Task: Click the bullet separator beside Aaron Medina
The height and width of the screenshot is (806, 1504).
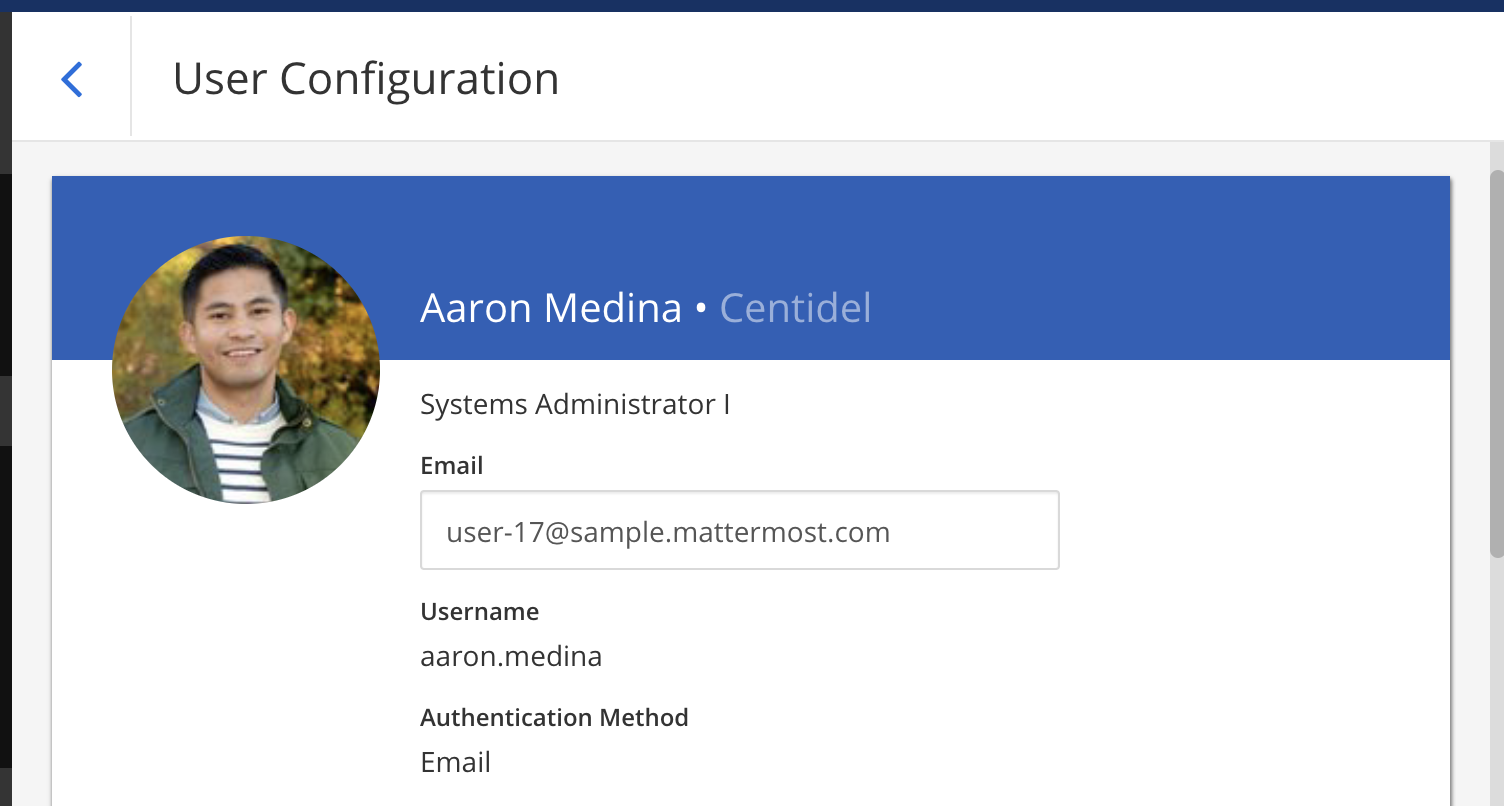Action: (701, 308)
